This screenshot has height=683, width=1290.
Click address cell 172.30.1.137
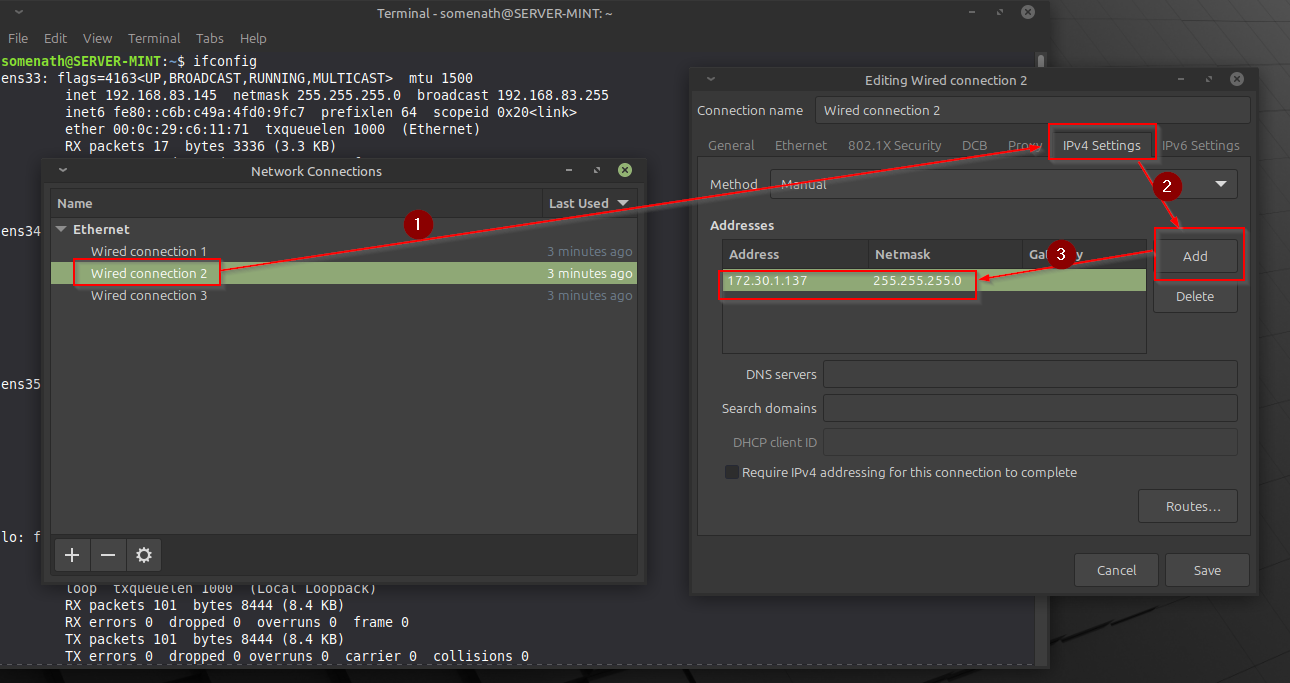click(x=767, y=281)
